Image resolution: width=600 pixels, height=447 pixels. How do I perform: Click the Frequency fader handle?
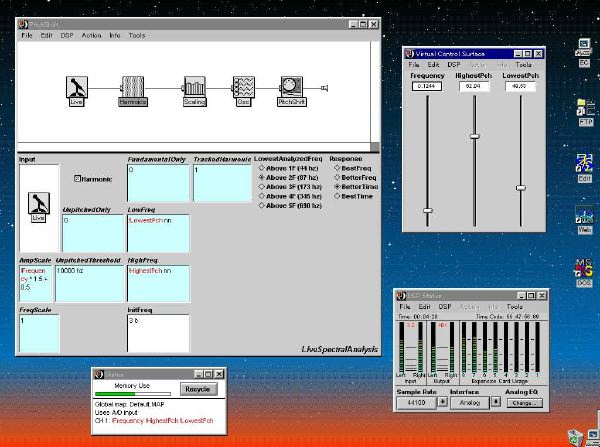428,210
